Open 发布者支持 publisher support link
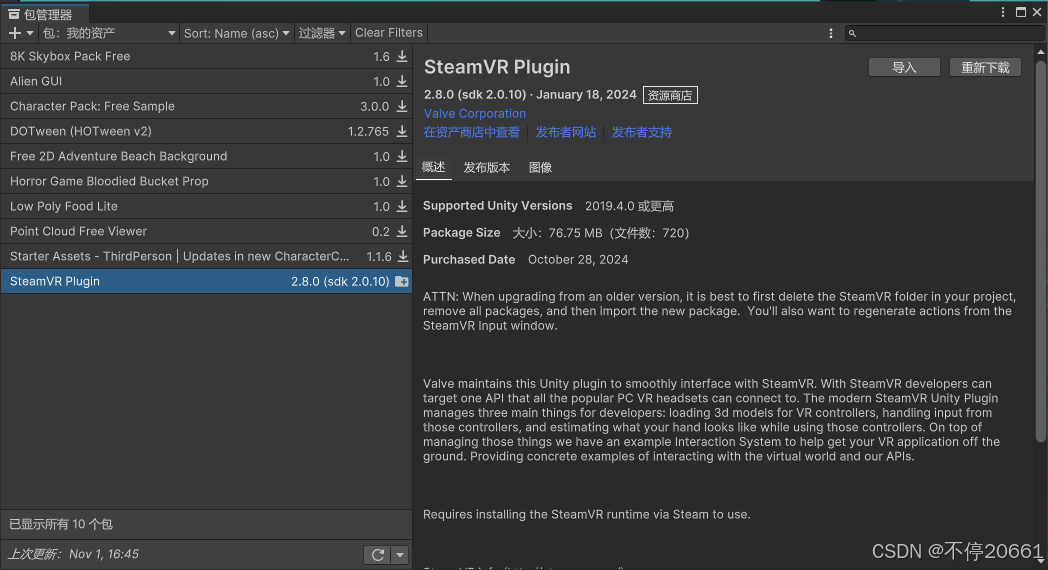Image resolution: width=1048 pixels, height=570 pixels. [642, 132]
